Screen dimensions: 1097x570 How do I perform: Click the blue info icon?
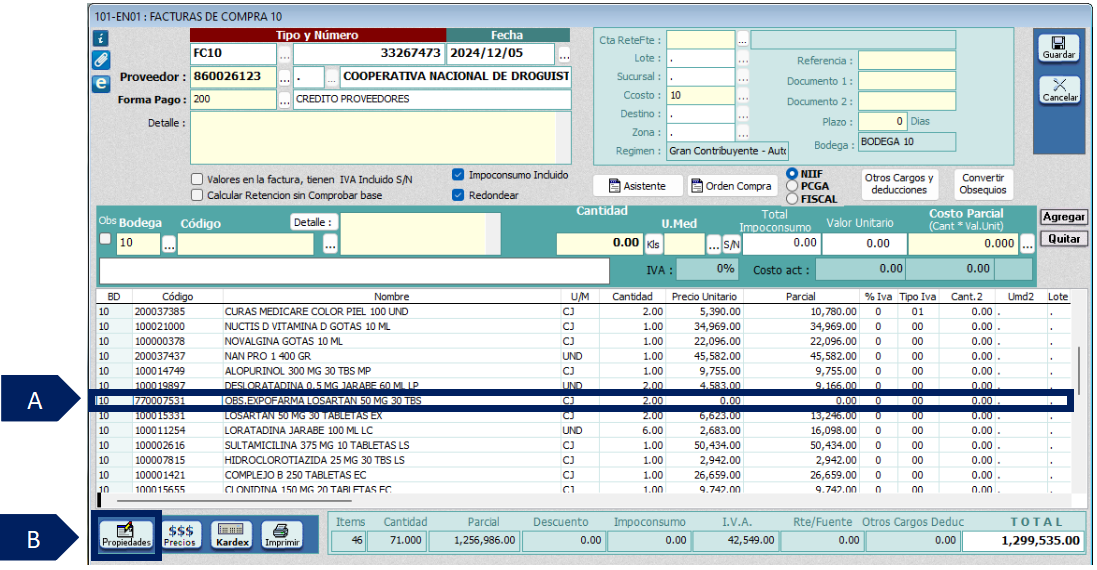click(101, 38)
